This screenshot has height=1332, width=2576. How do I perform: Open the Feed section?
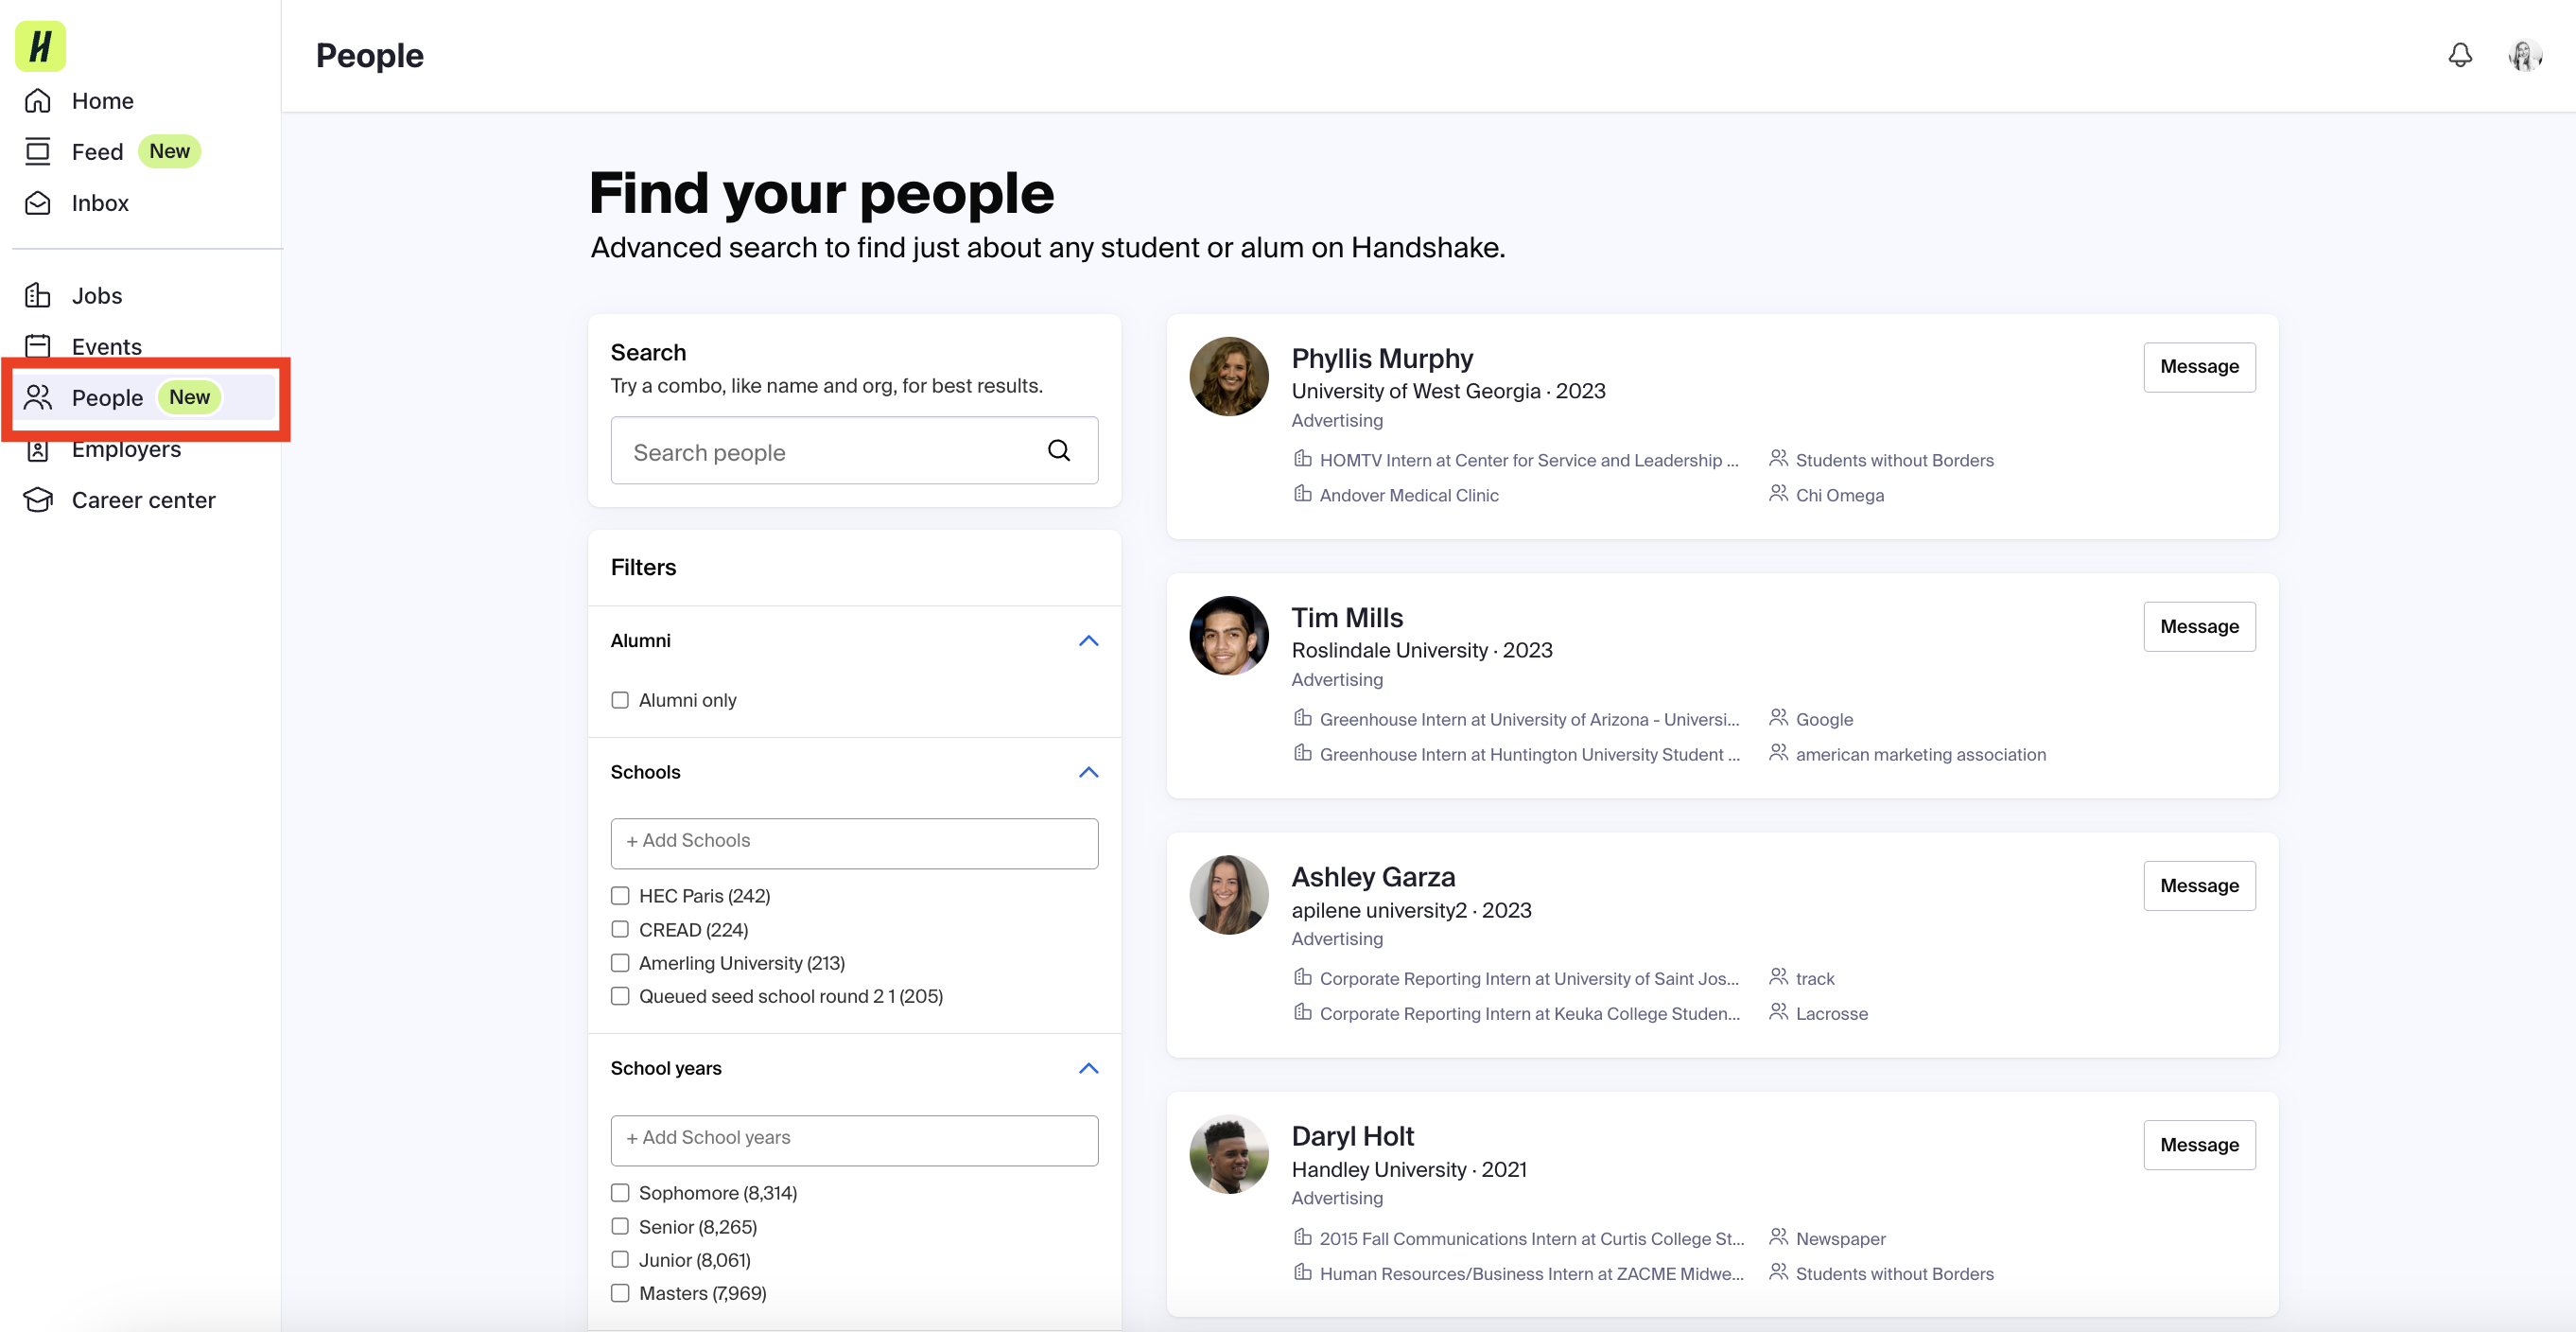[97, 151]
